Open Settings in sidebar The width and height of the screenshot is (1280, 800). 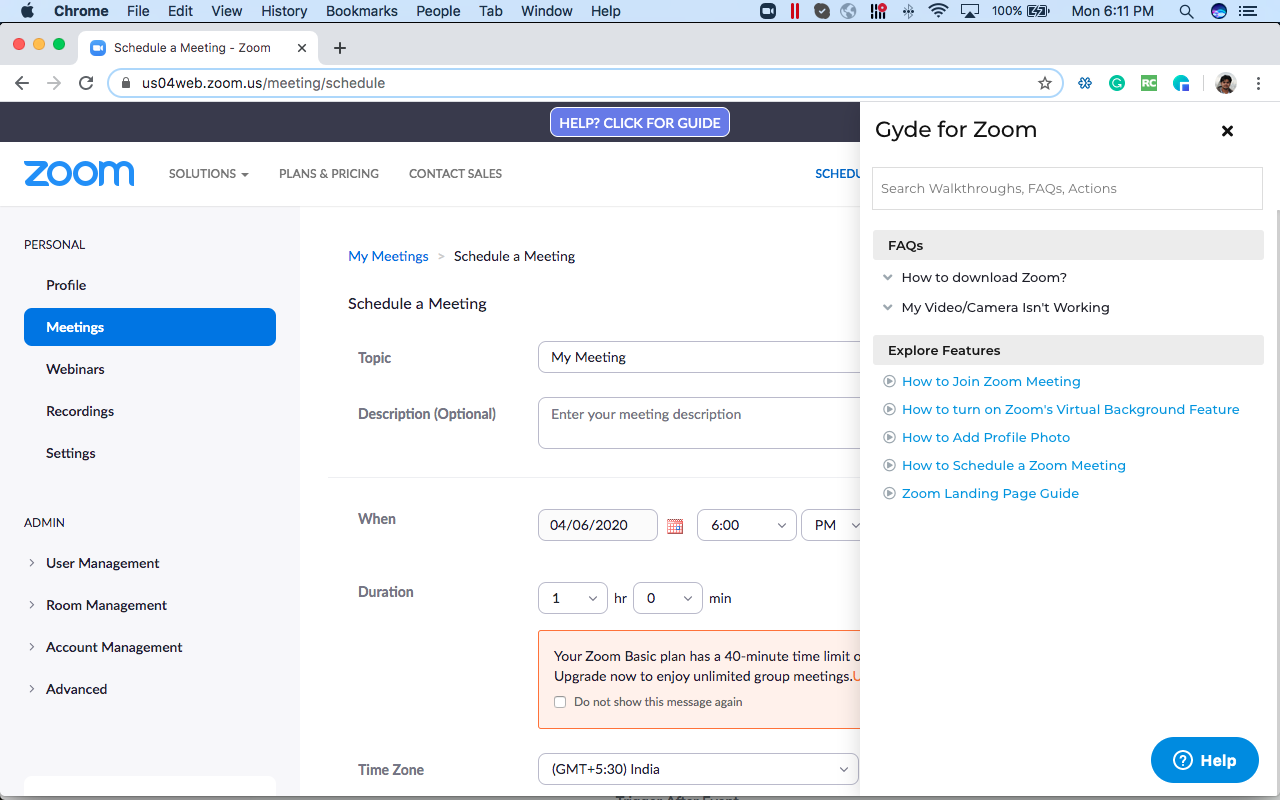pos(71,453)
